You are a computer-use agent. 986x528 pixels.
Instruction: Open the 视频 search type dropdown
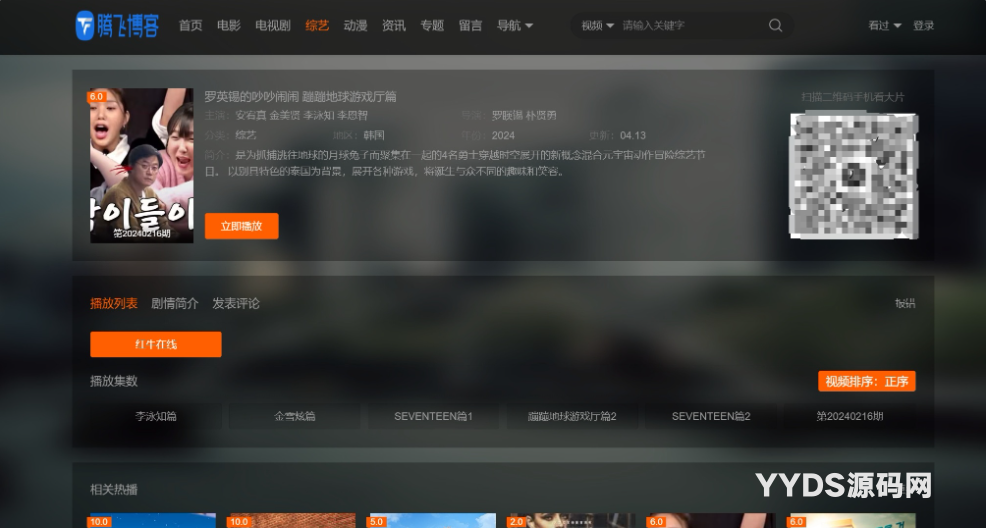pos(597,26)
